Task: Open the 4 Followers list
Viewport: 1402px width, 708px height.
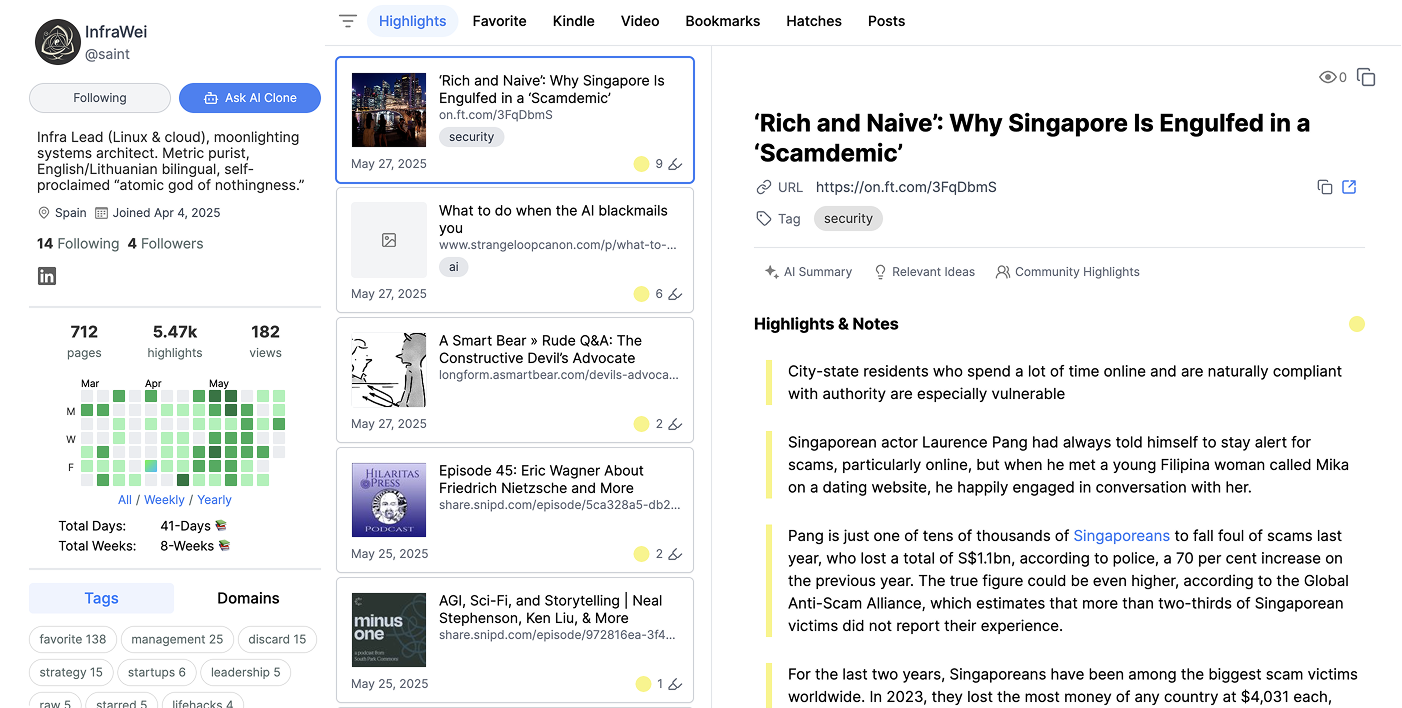Action: click(165, 244)
